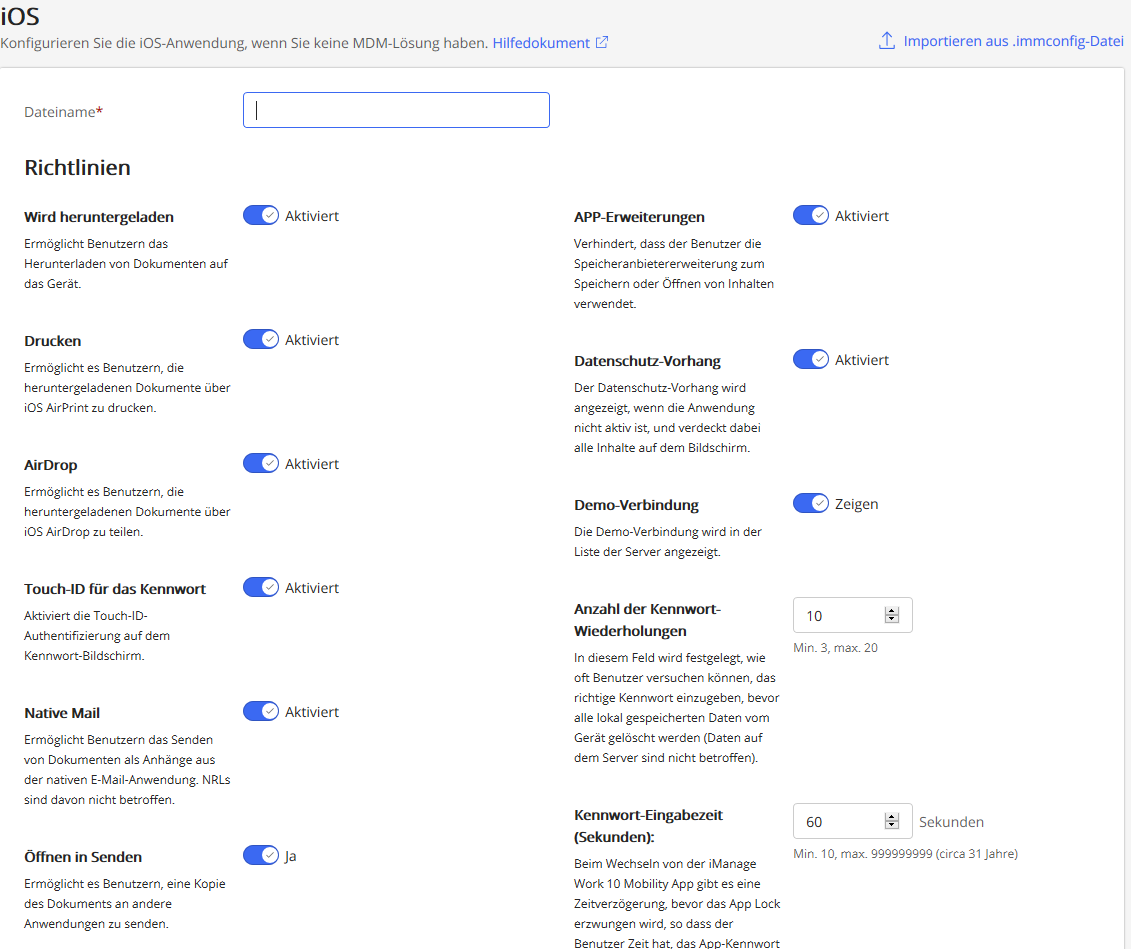
Task: Disable the APP-Erweiterungen toggle
Action: click(811, 215)
